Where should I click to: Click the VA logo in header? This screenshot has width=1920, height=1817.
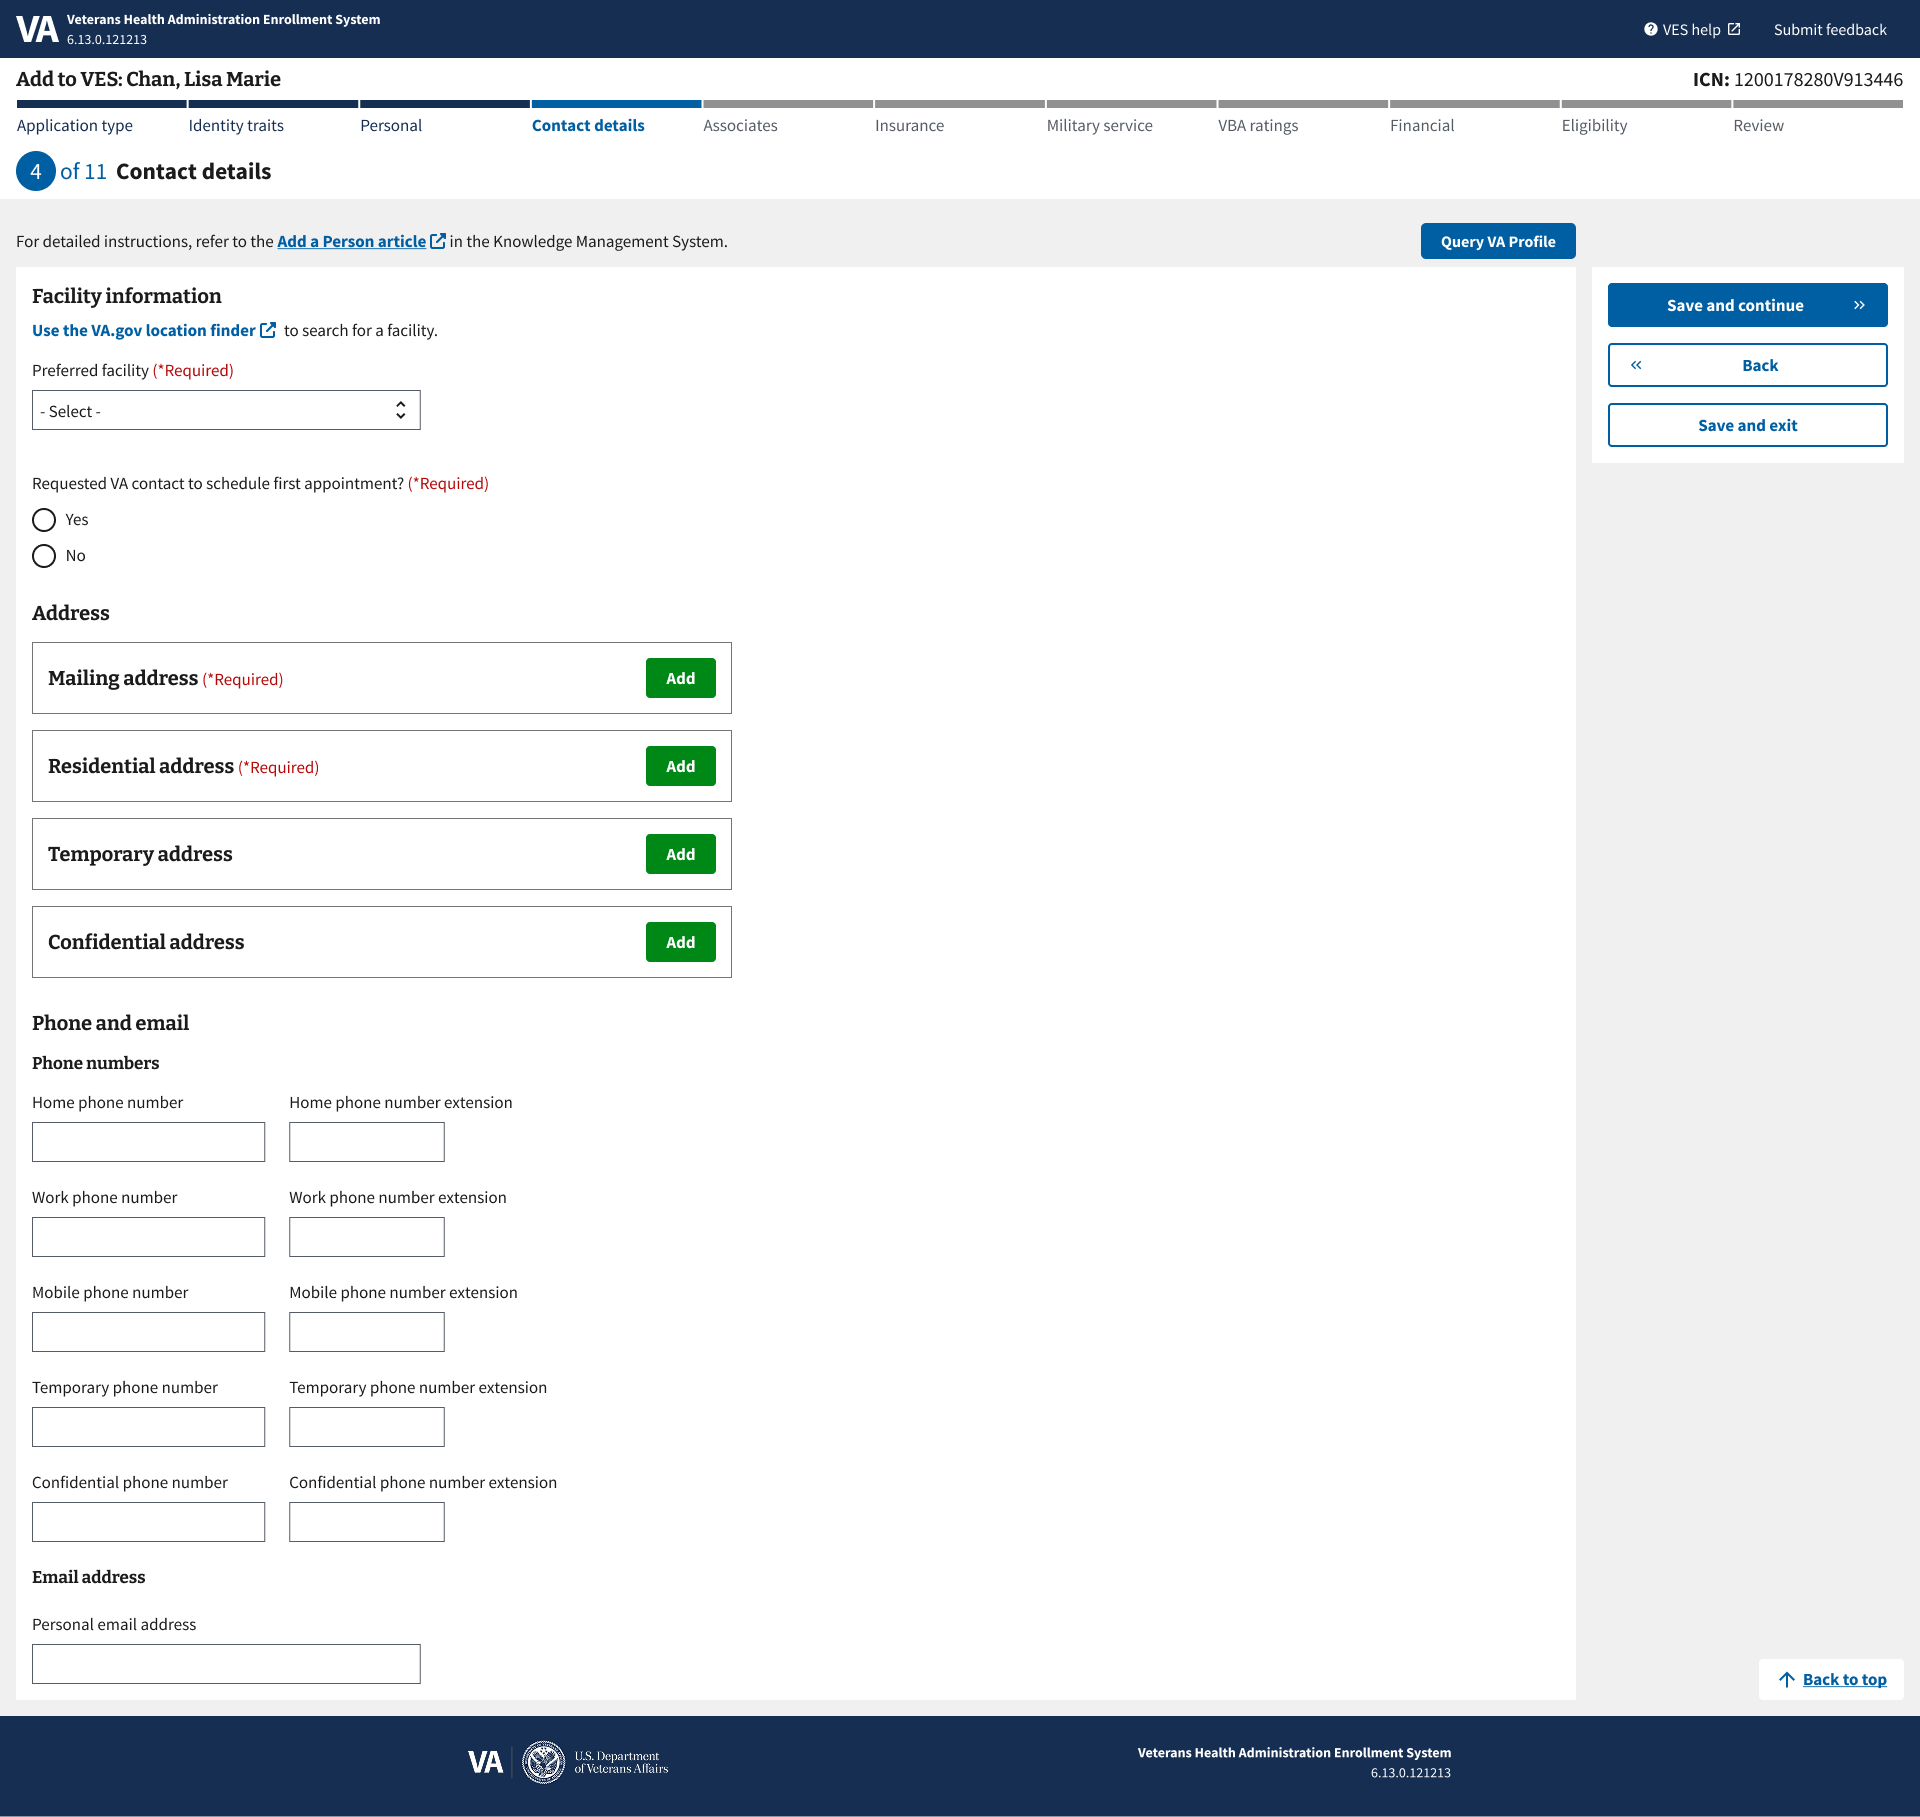click(x=37, y=29)
